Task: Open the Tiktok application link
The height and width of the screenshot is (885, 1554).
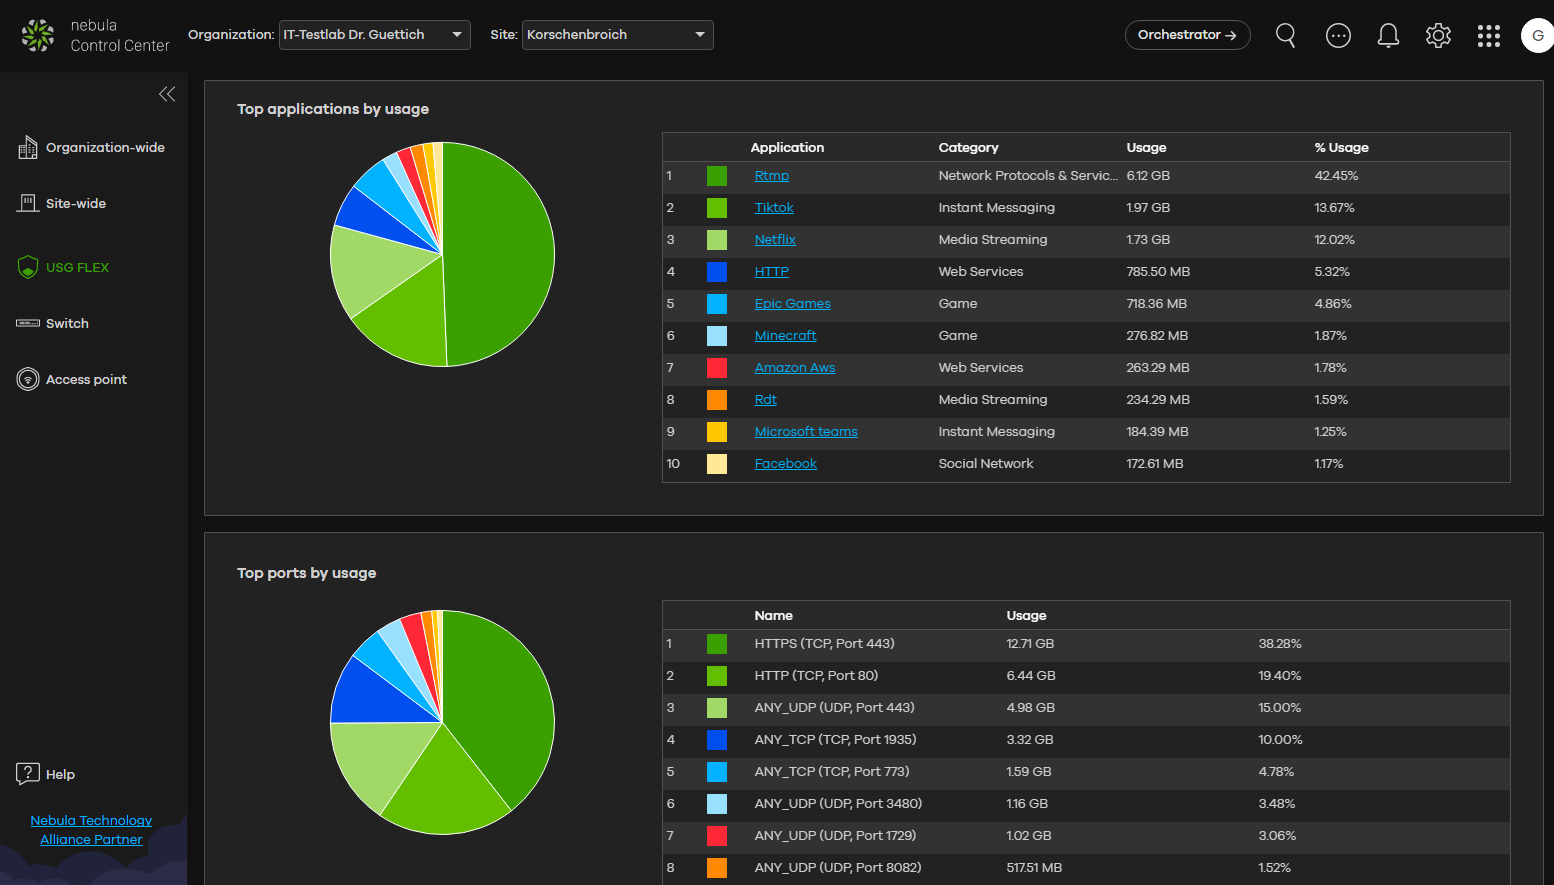Action: click(774, 208)
